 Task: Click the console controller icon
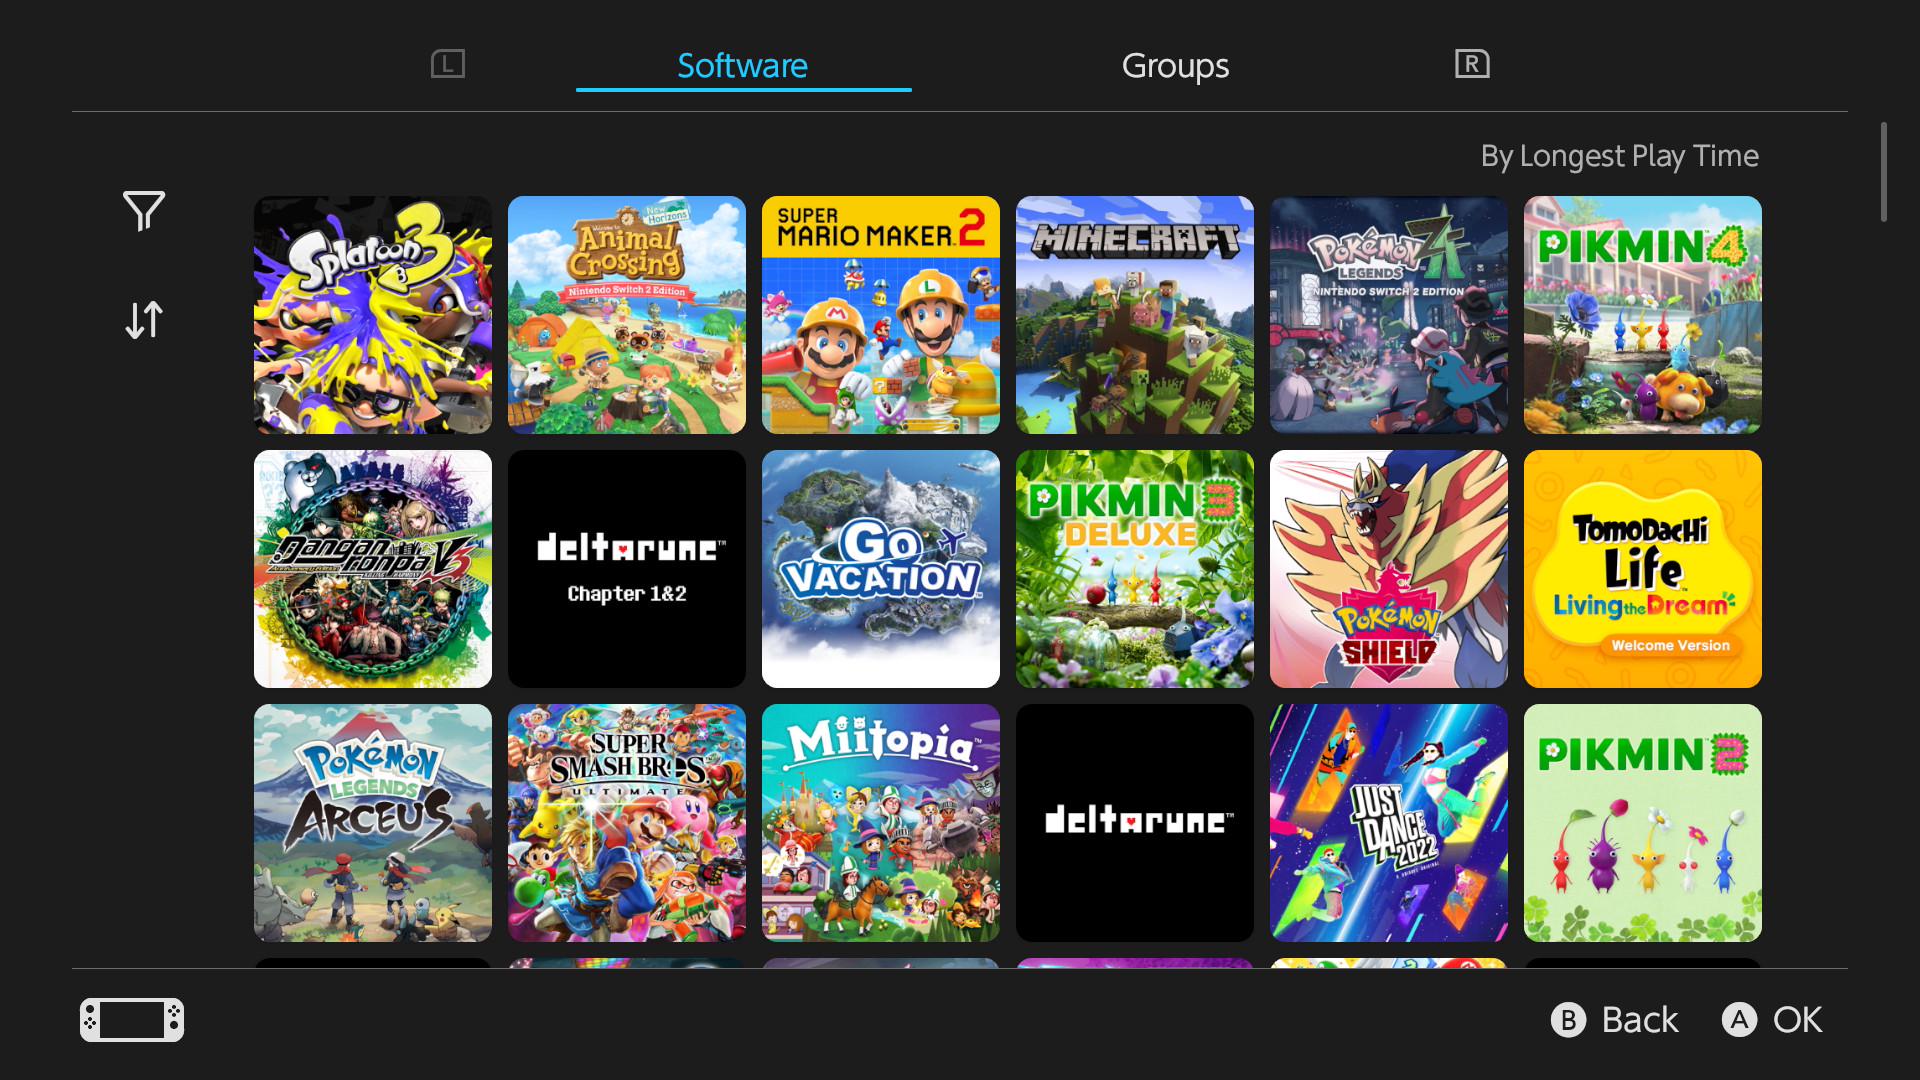[x=132, y=1020]
